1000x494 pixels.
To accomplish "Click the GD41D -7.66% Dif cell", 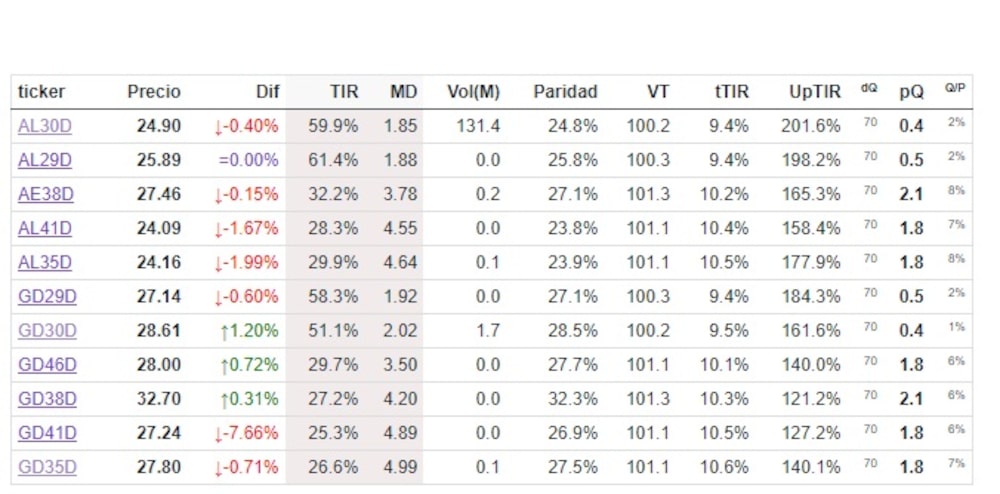I will click(x=246, y=433).
